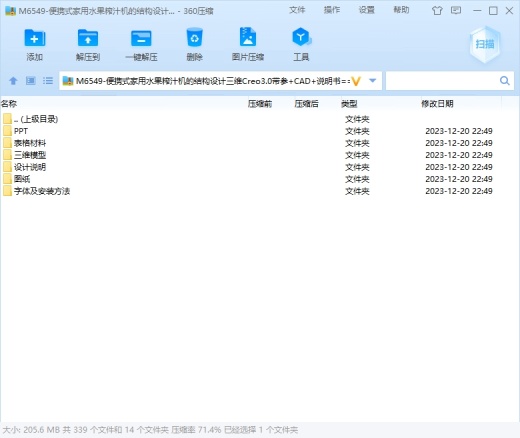
Task: Click the 表格材料 folder icon
Action: (7, 143)
